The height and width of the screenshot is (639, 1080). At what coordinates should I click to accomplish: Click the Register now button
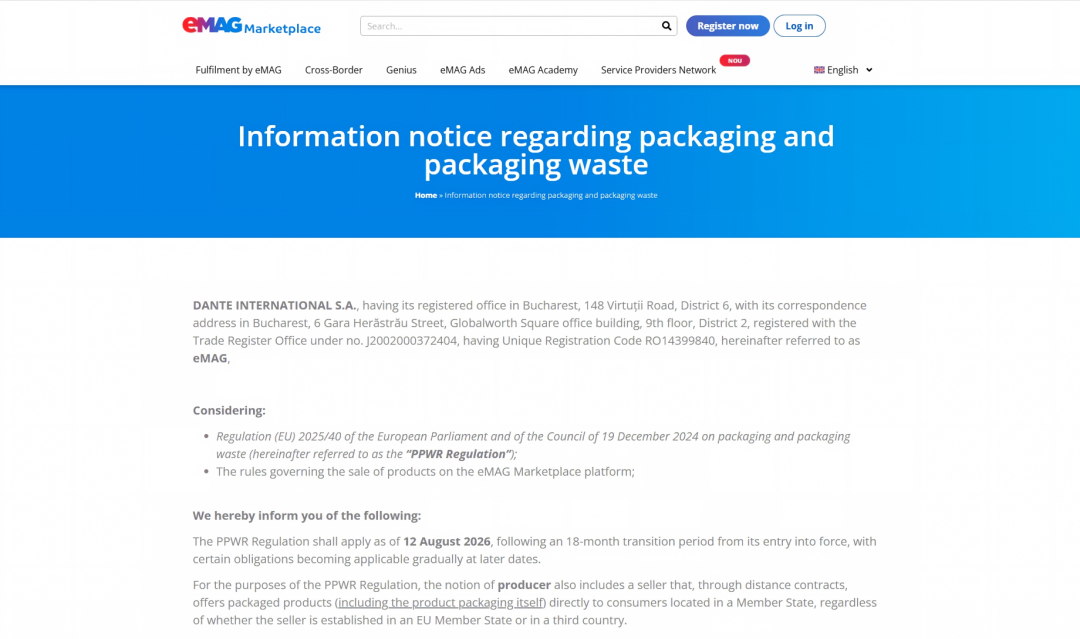(x=727, y=26)
